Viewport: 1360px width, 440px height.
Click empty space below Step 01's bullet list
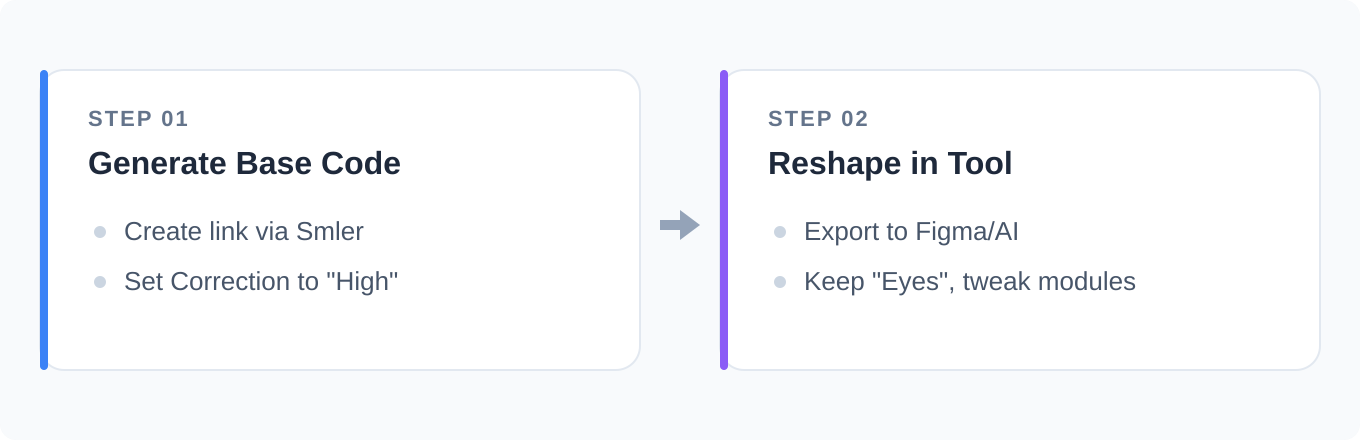(340, 335)
